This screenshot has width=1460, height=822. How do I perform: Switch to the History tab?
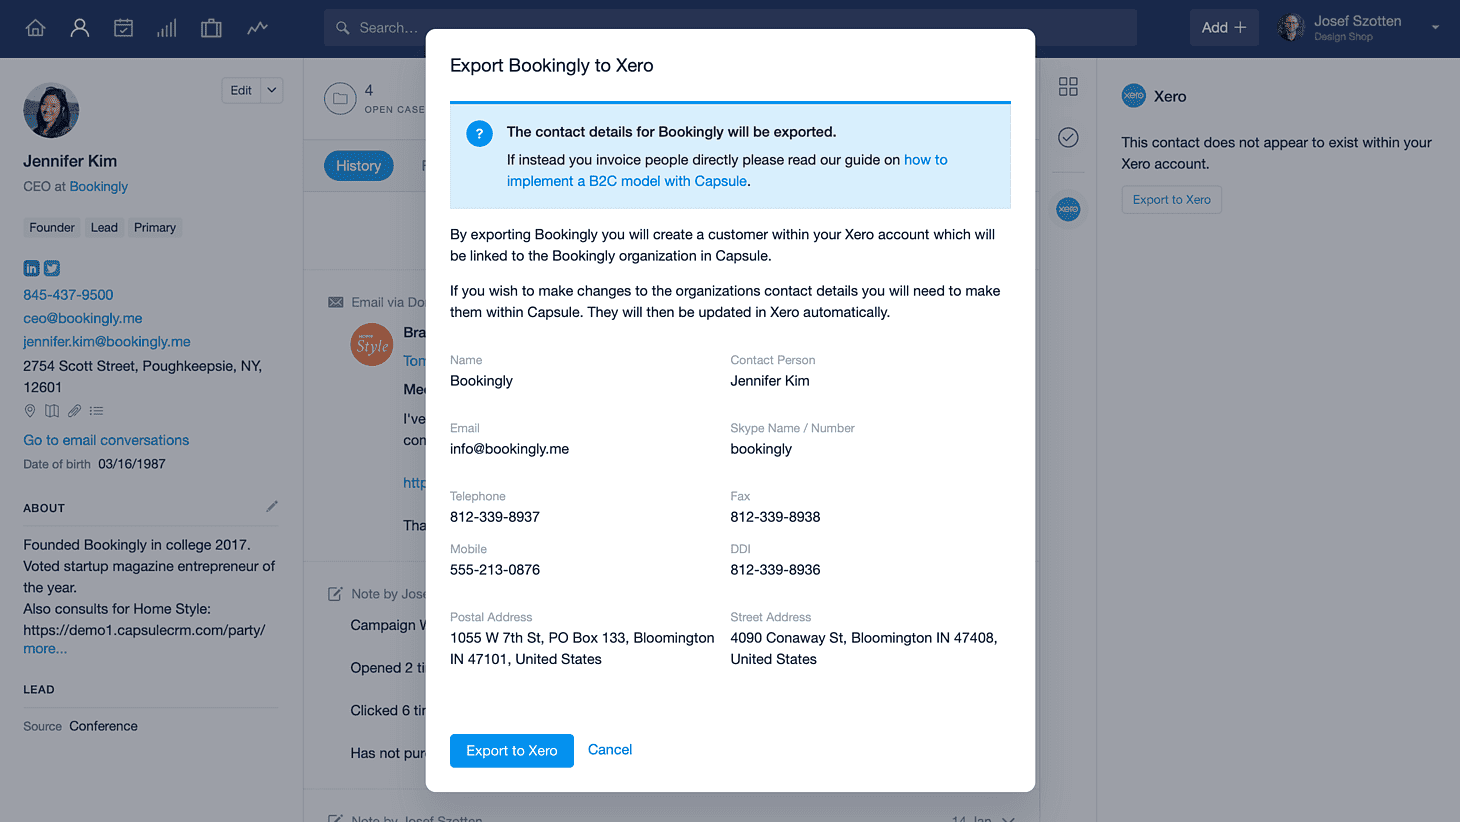point(358,166)
